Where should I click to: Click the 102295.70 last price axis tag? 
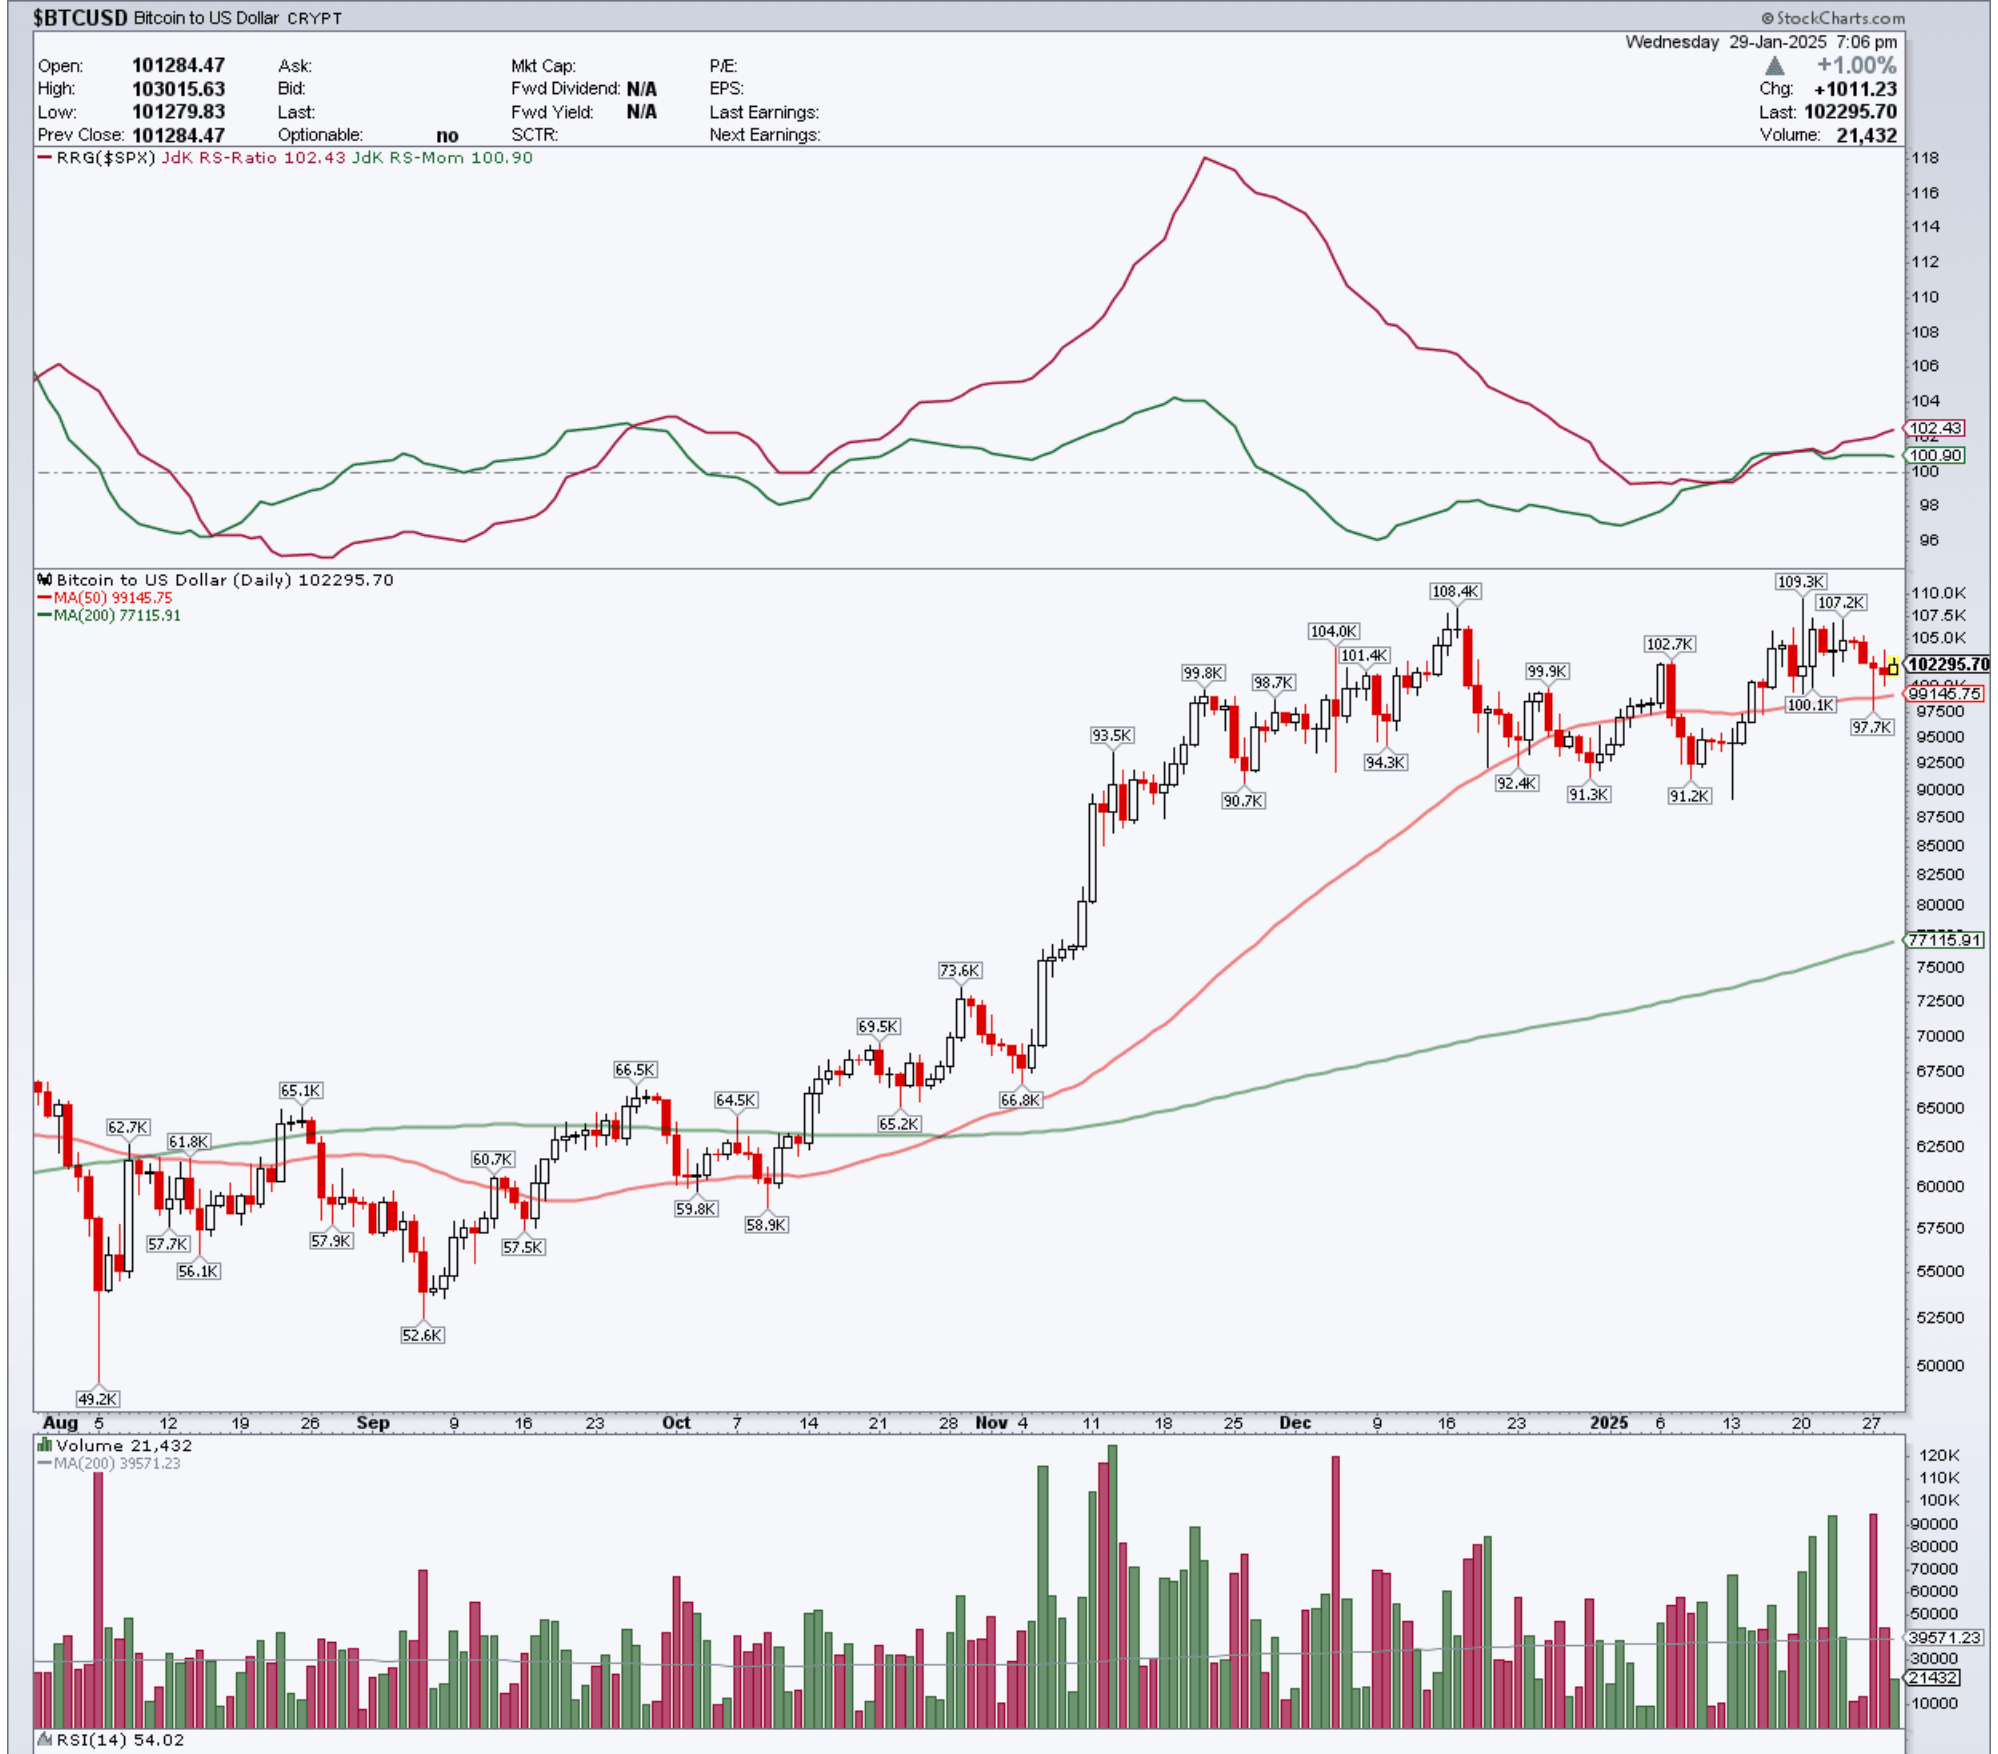(1947, 664)
